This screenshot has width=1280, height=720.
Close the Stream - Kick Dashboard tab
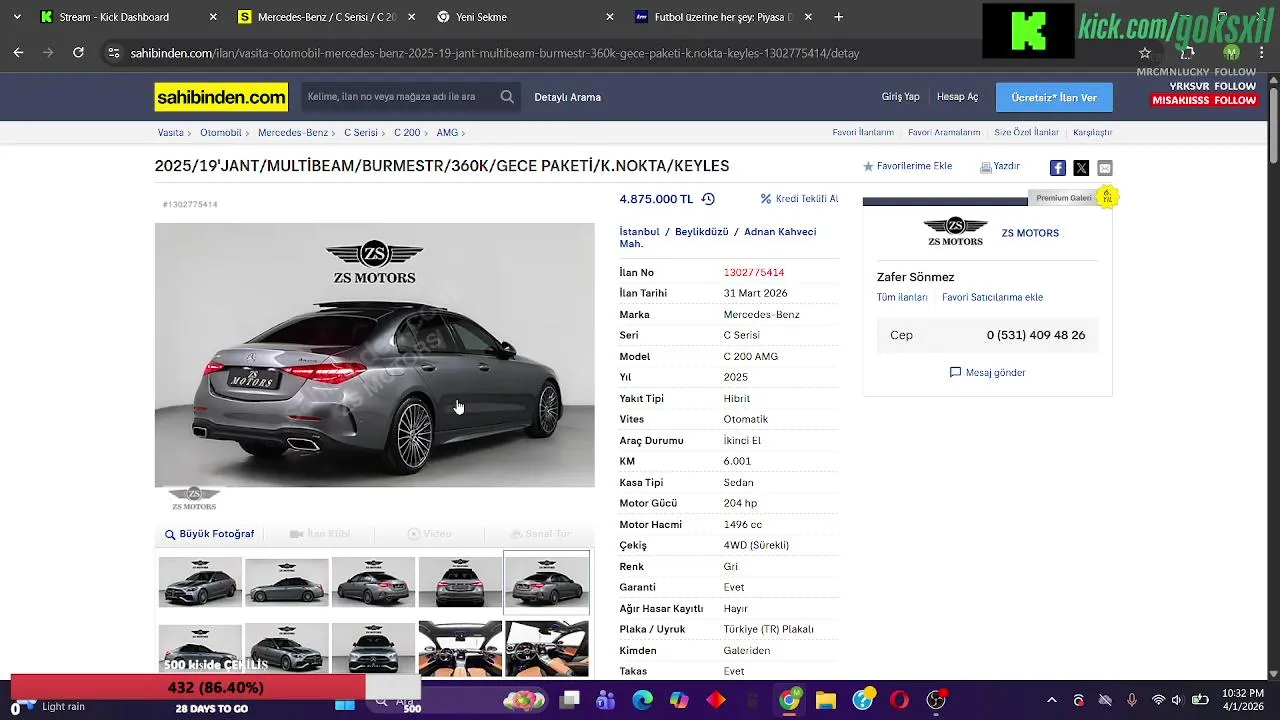[x=213, y=17]
